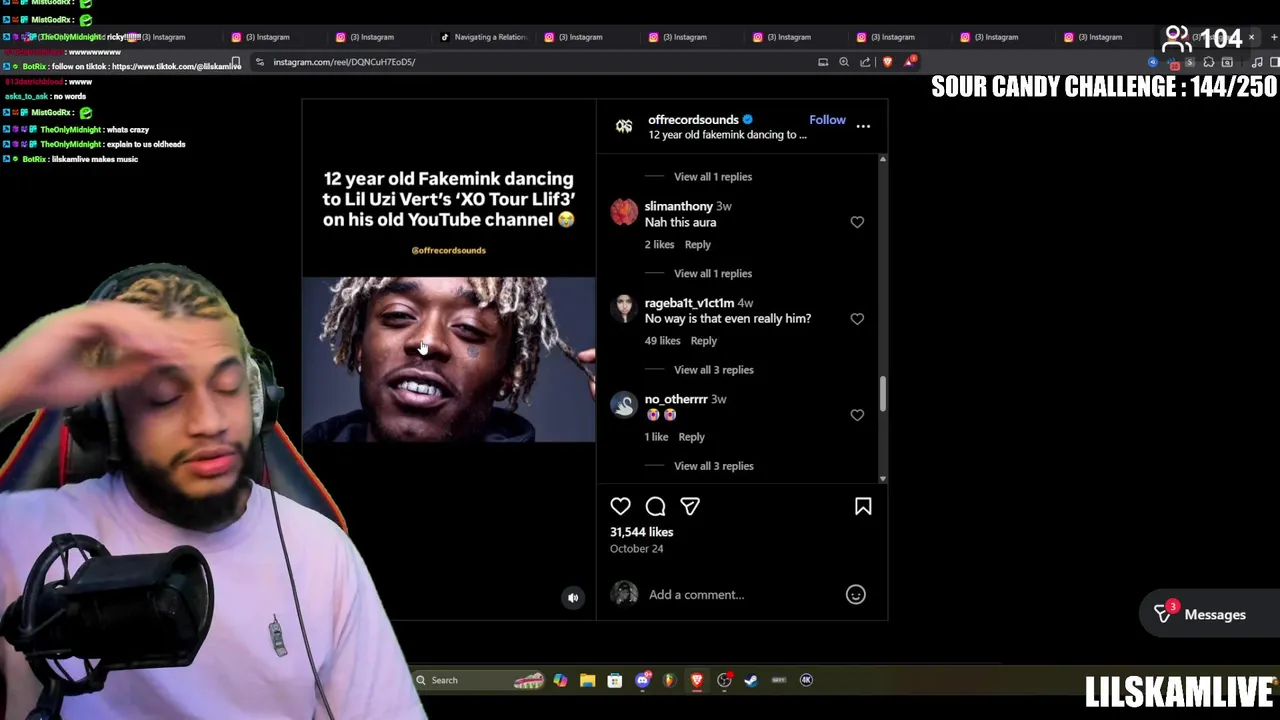Expand View all 1 replies above slimanthony's comment
Screen dimensions: 1280x720
coord(713,177)
